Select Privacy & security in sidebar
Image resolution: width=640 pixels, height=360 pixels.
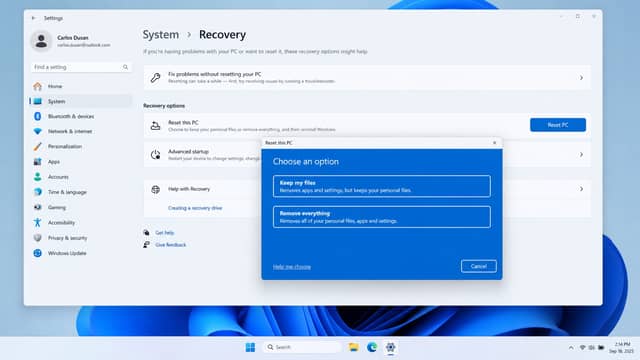67,238
